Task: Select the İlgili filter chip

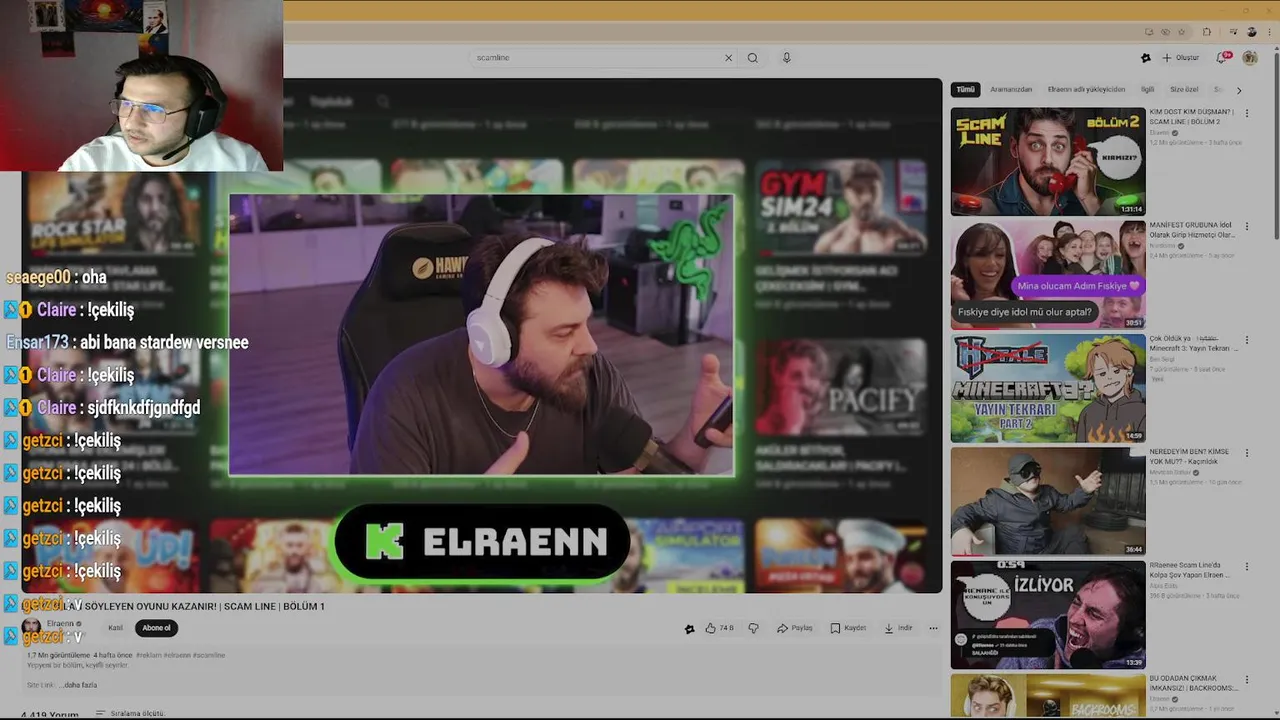Action: (x=1148, y=89)
